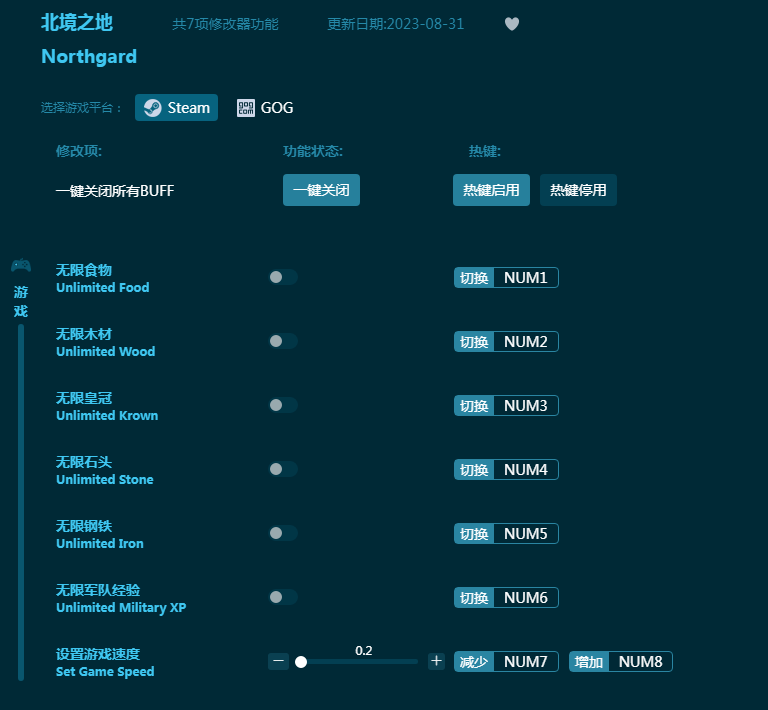Edit the NUM8 hotkey field
Image resolution: width=768 pixels, height=710 pixels.
click(640, 662)
